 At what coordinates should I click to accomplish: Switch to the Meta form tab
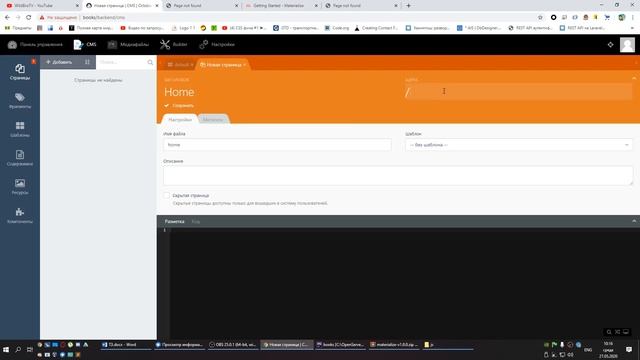pos(213,120)
